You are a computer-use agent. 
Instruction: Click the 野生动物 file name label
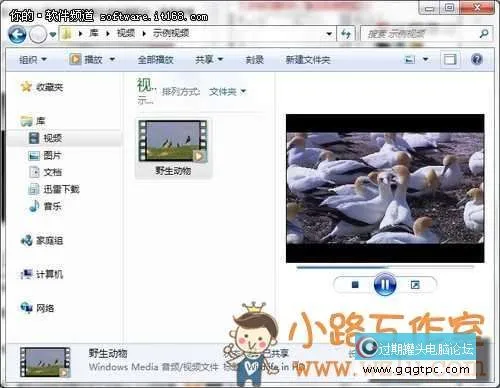coord(173,171)
